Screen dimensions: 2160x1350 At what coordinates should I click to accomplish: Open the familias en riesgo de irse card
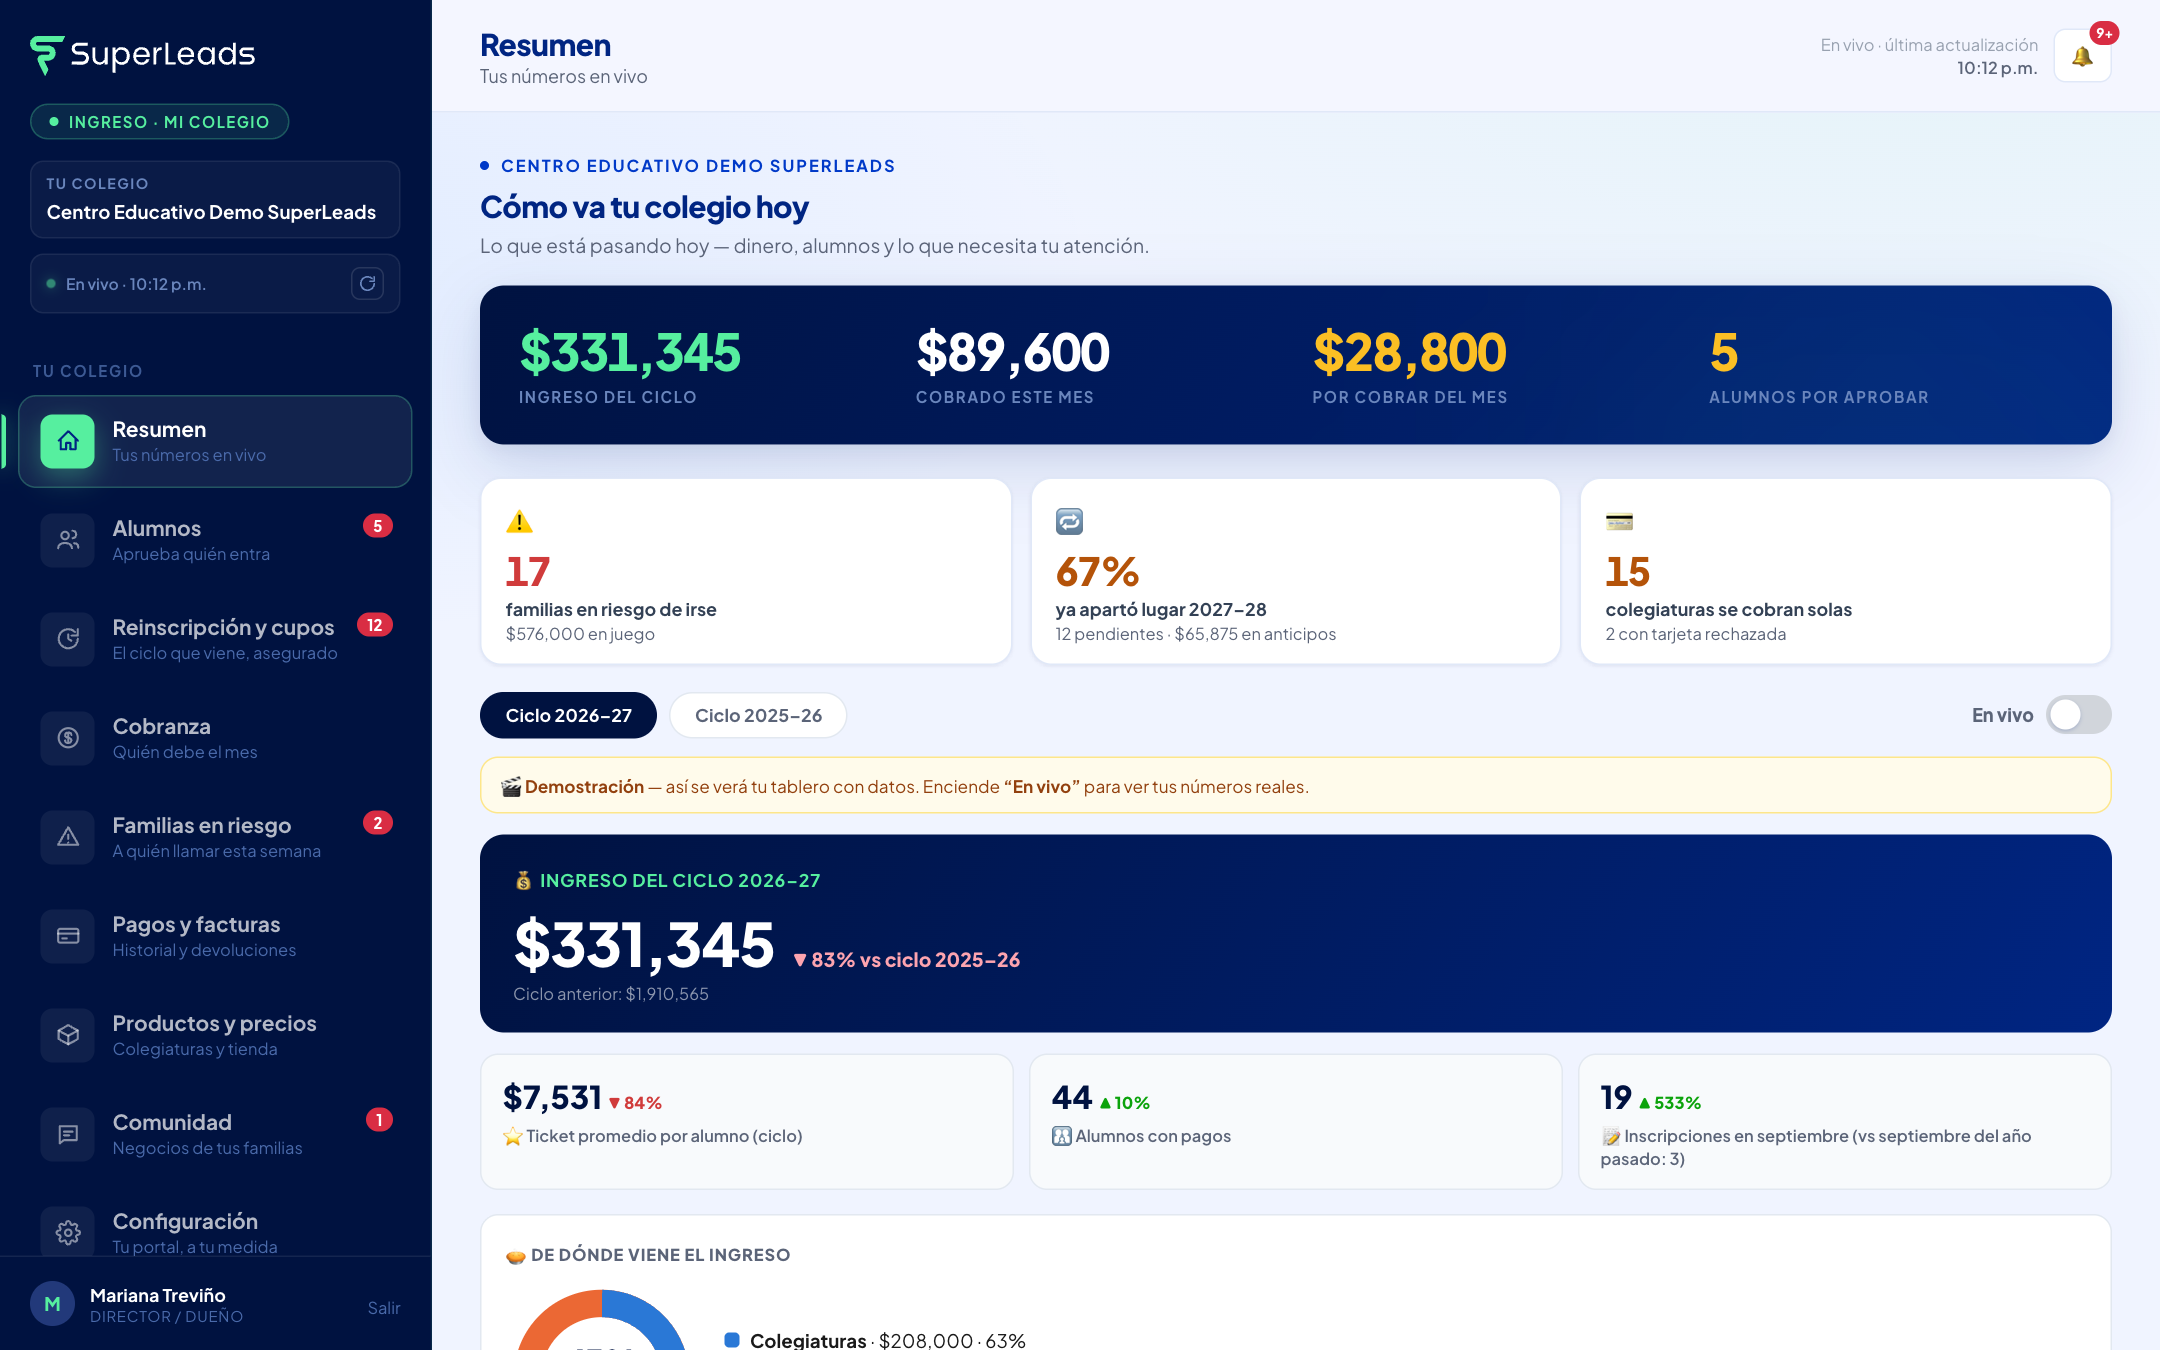[746, 571]
